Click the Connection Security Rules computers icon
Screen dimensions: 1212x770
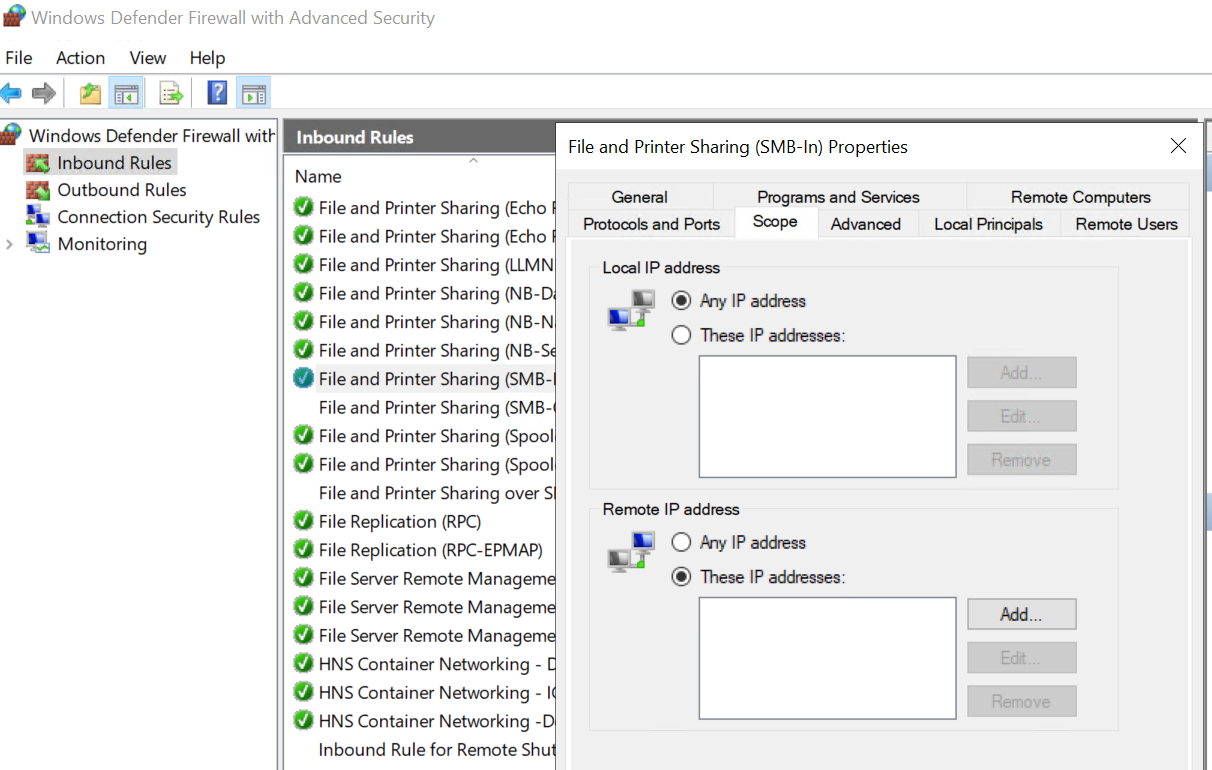point(38,216)
